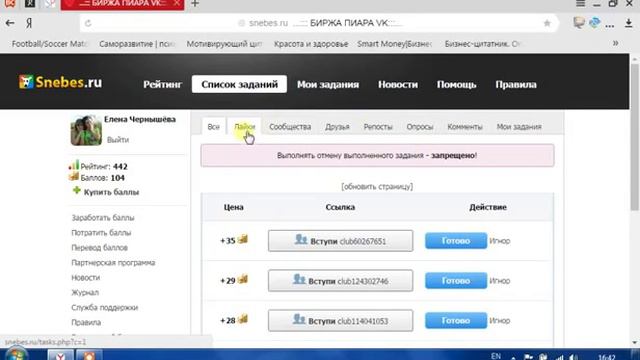Image resolution: width=640 pixels, height=360 pixels.
Task: Open Служба поддержки sidebar link
Action: [x=104, y=307]
